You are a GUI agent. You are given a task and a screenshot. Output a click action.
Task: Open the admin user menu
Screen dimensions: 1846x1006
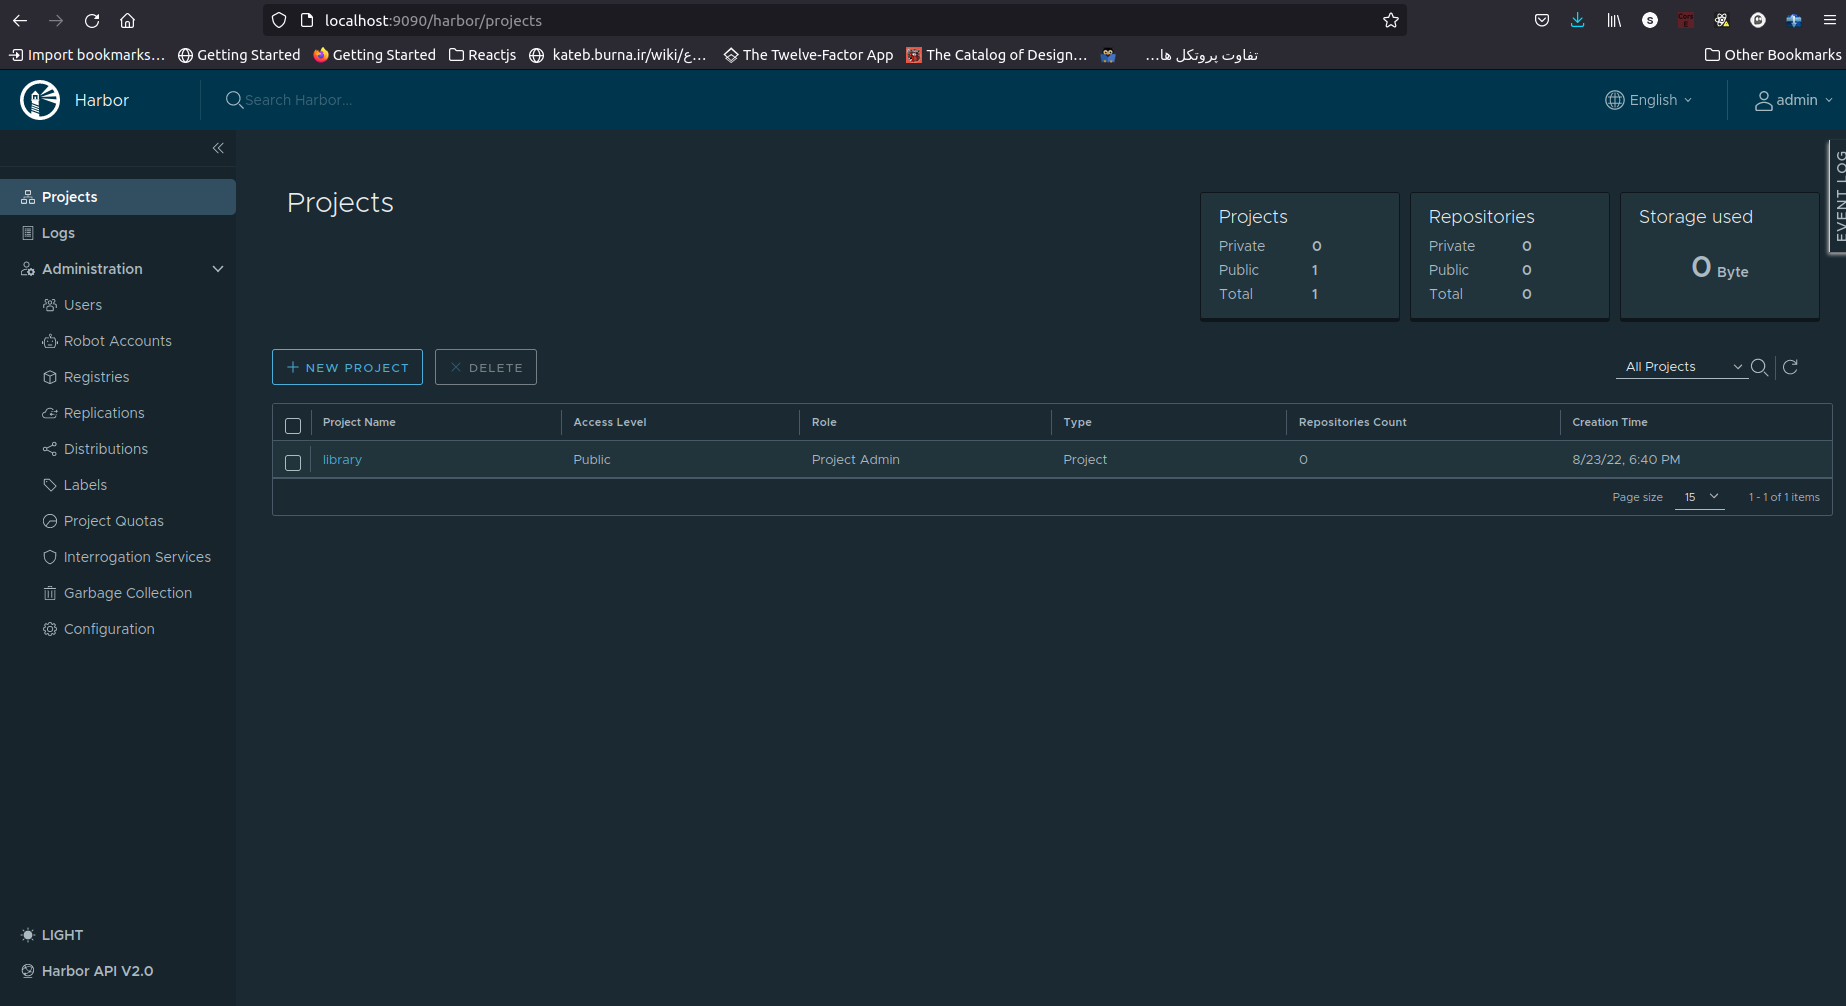(1794, 100)
